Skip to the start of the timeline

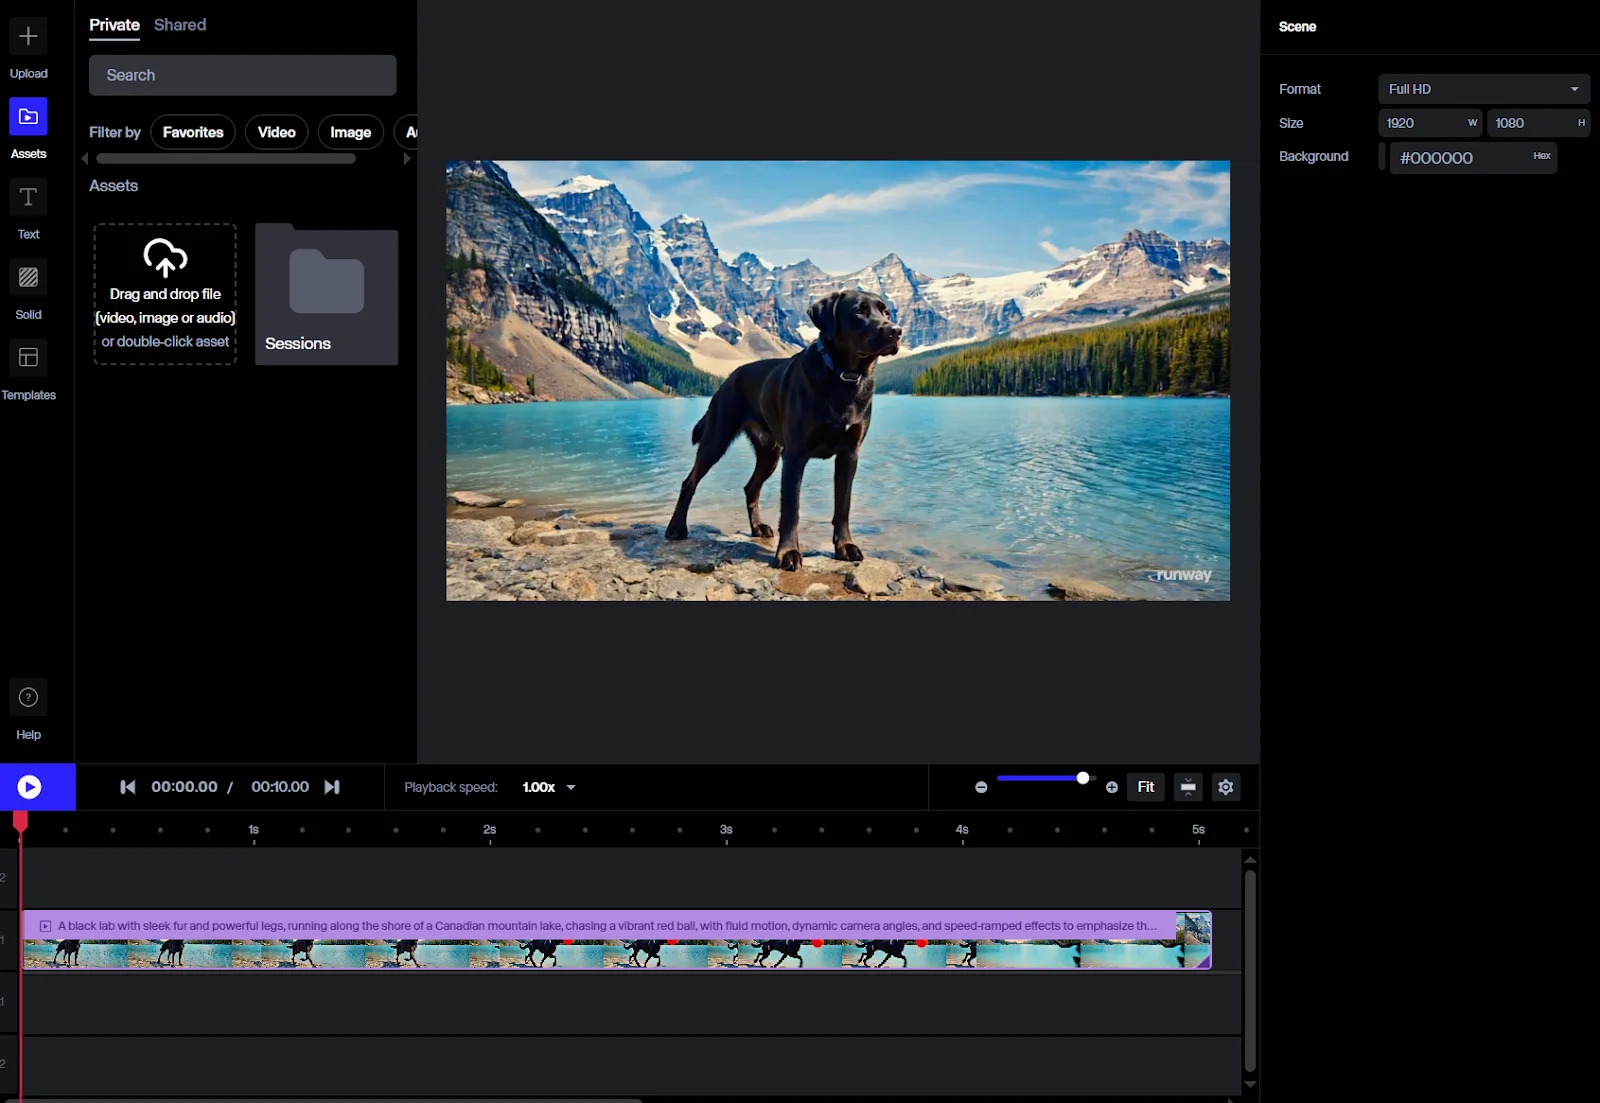click(128, 787)
